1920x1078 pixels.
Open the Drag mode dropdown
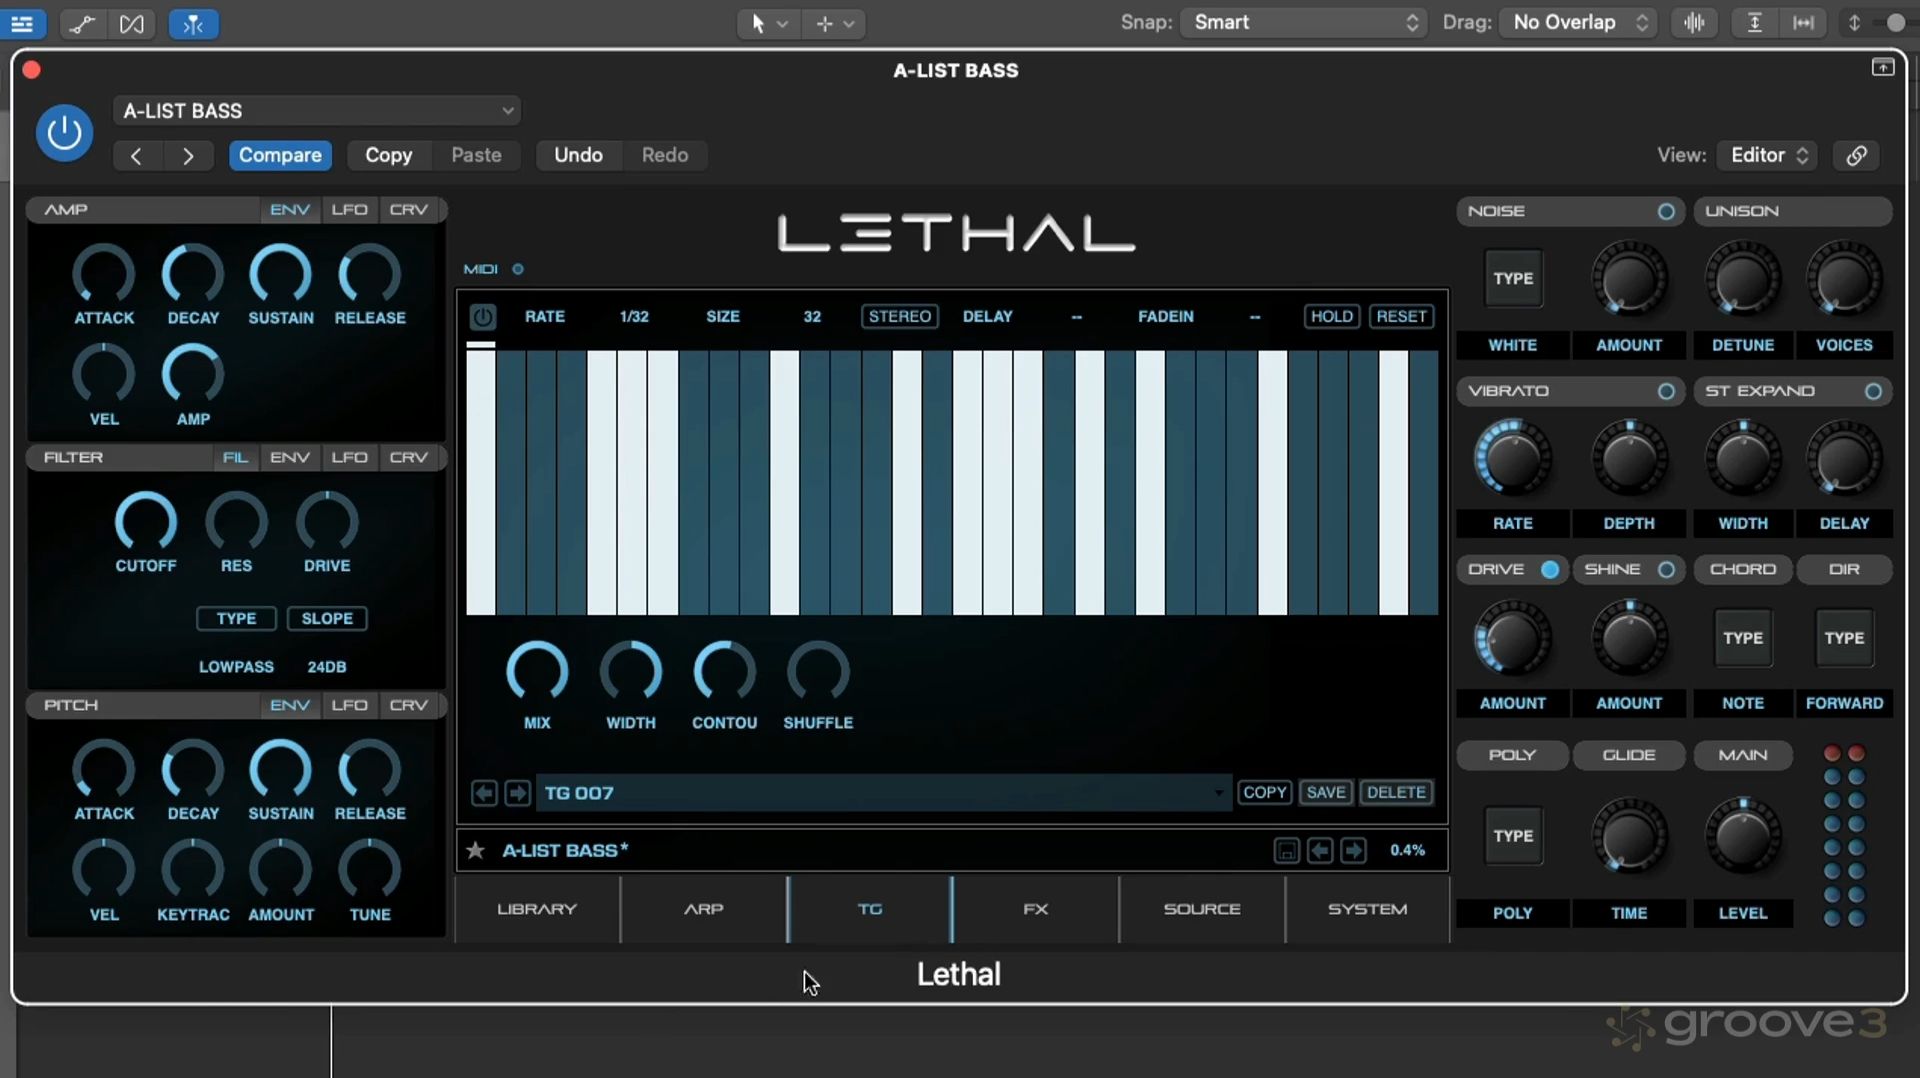point(1580,22)
